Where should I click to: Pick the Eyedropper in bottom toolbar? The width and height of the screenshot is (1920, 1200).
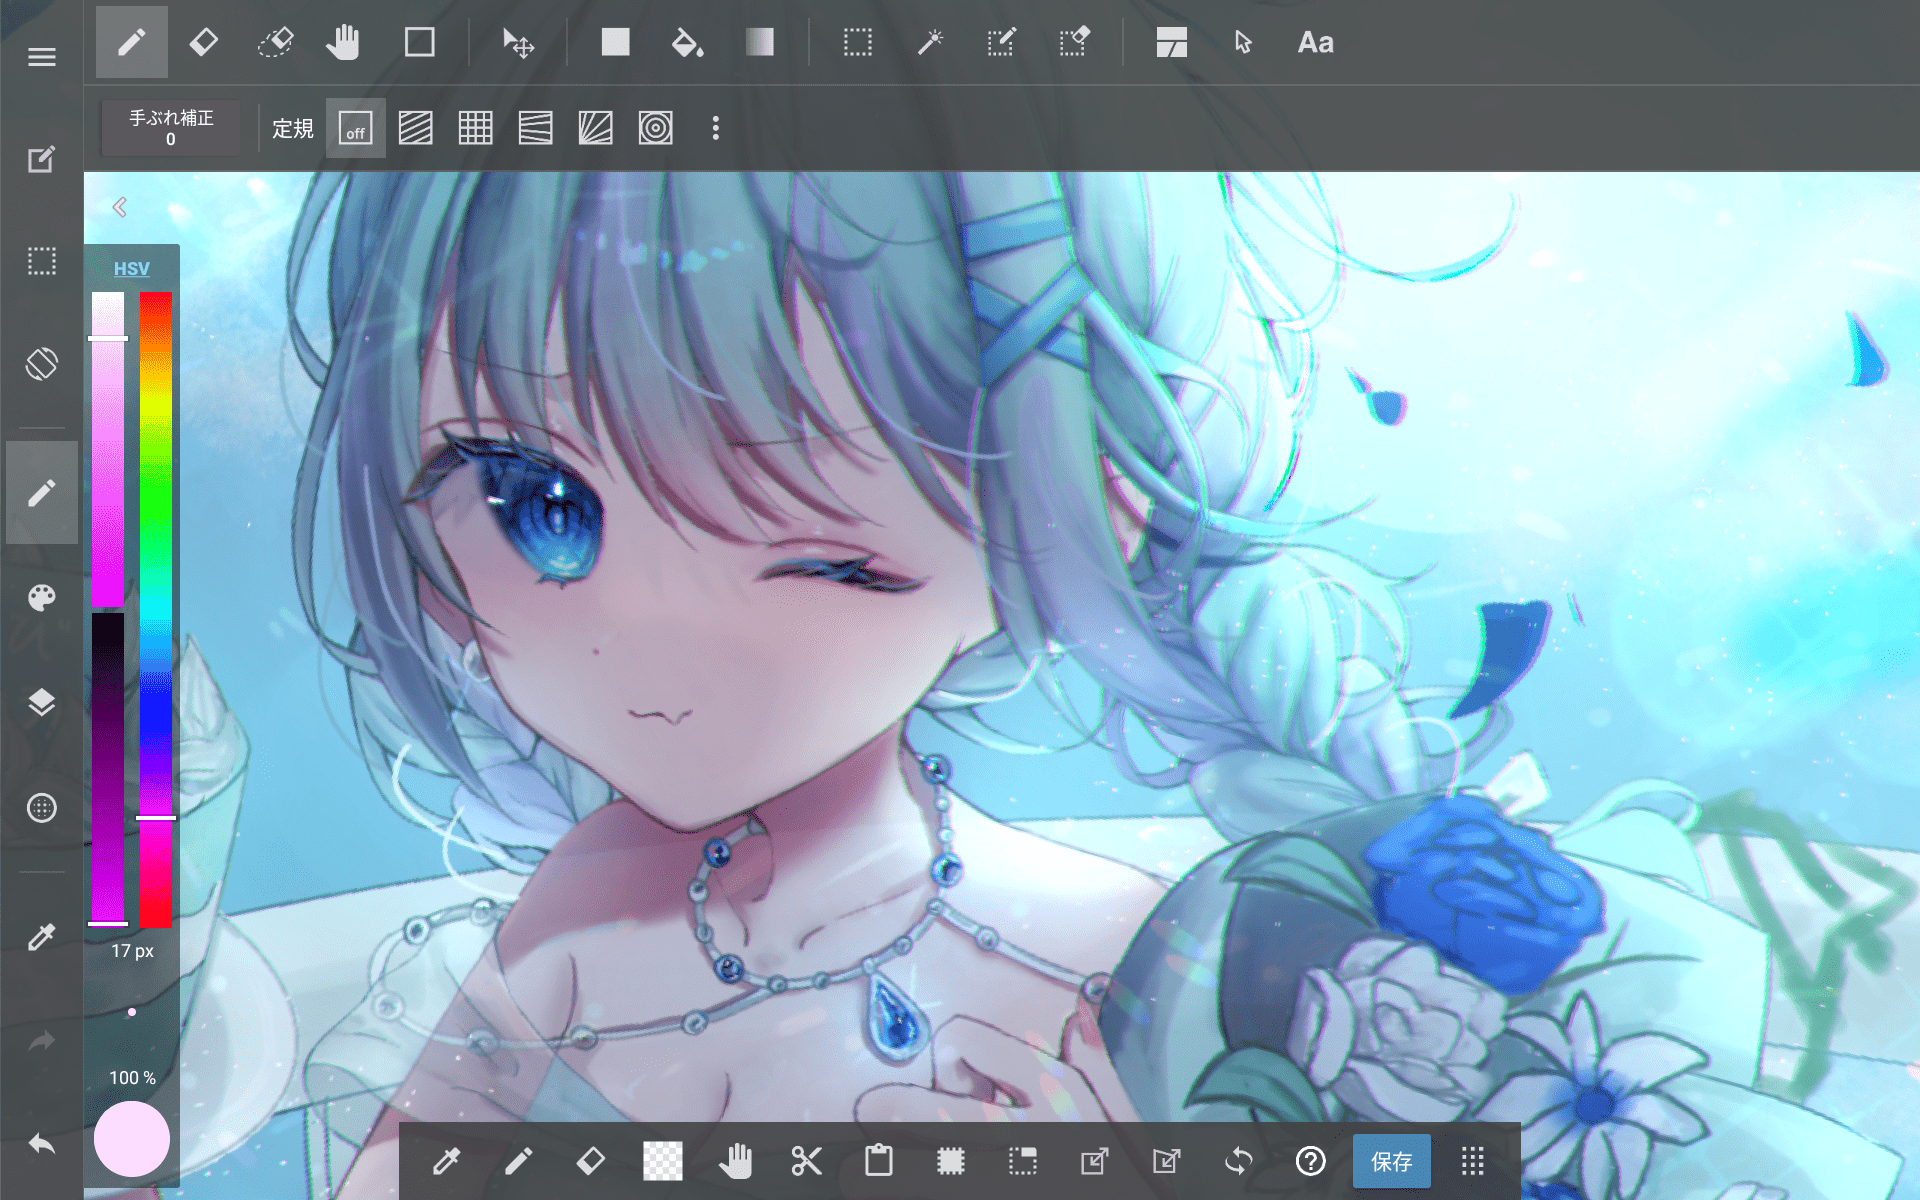coord(446,1161)
